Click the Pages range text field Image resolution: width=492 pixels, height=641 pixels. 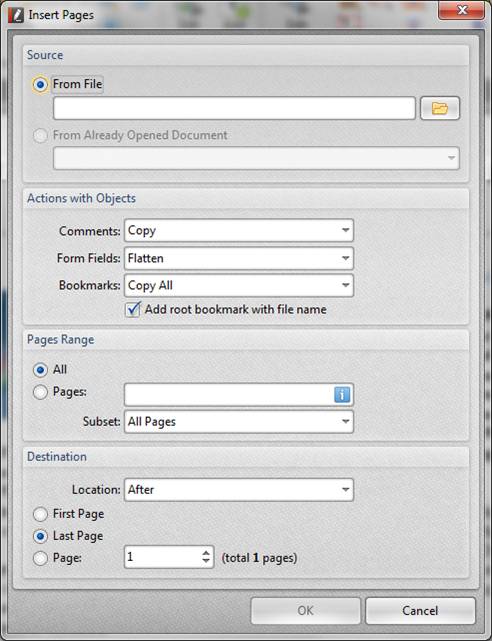coord(229,395)
